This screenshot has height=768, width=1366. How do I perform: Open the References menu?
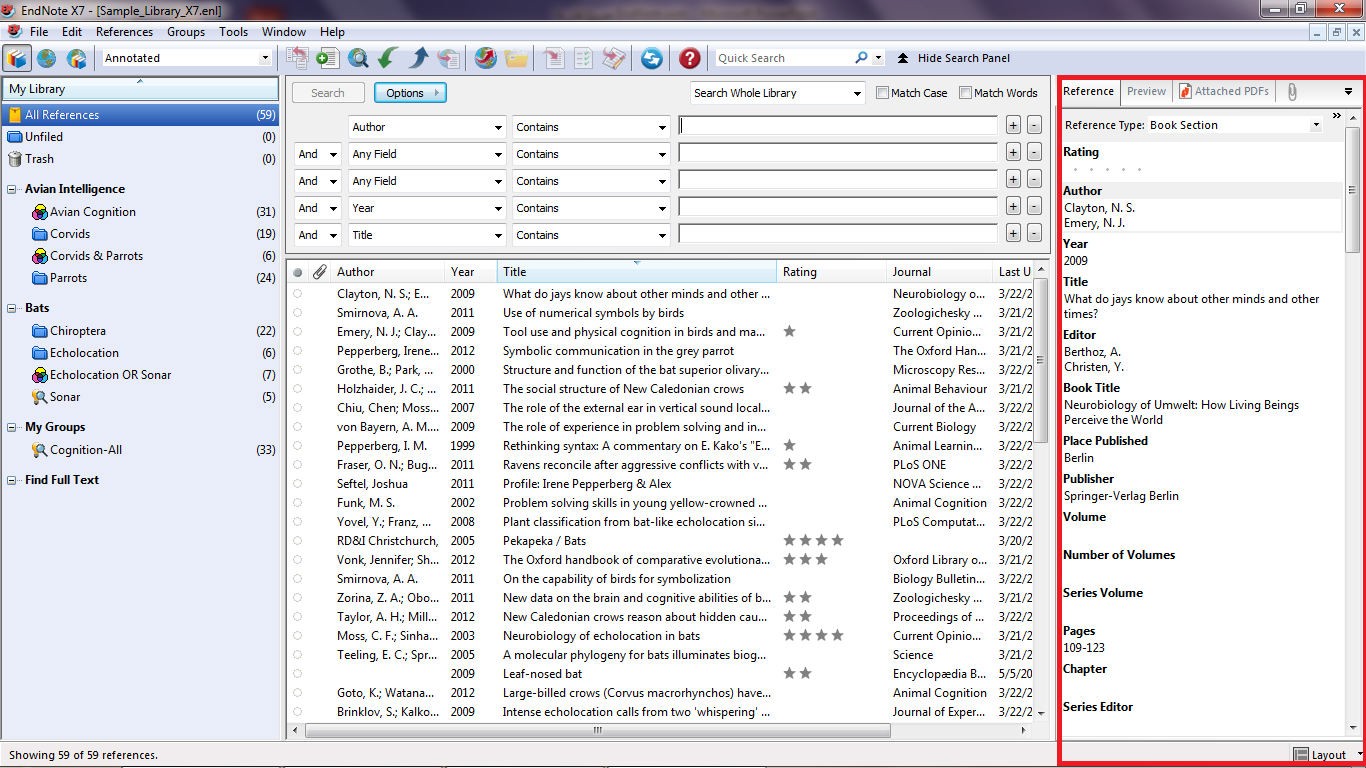(x=125, y=32)
